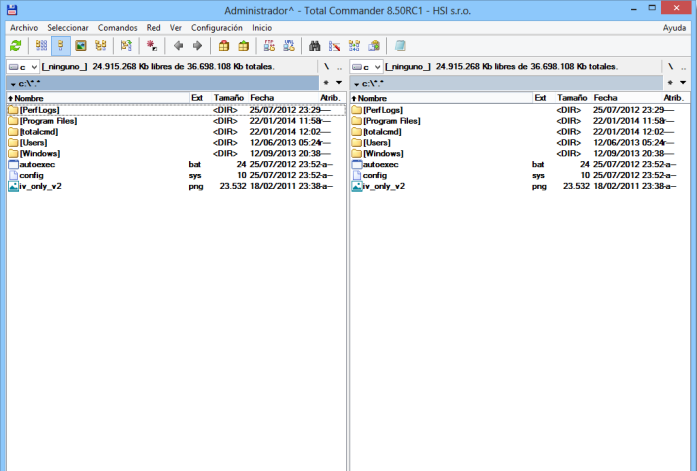Click the red asterisk toolbar icon
The image size is (697, 471).
coord(152,46)
